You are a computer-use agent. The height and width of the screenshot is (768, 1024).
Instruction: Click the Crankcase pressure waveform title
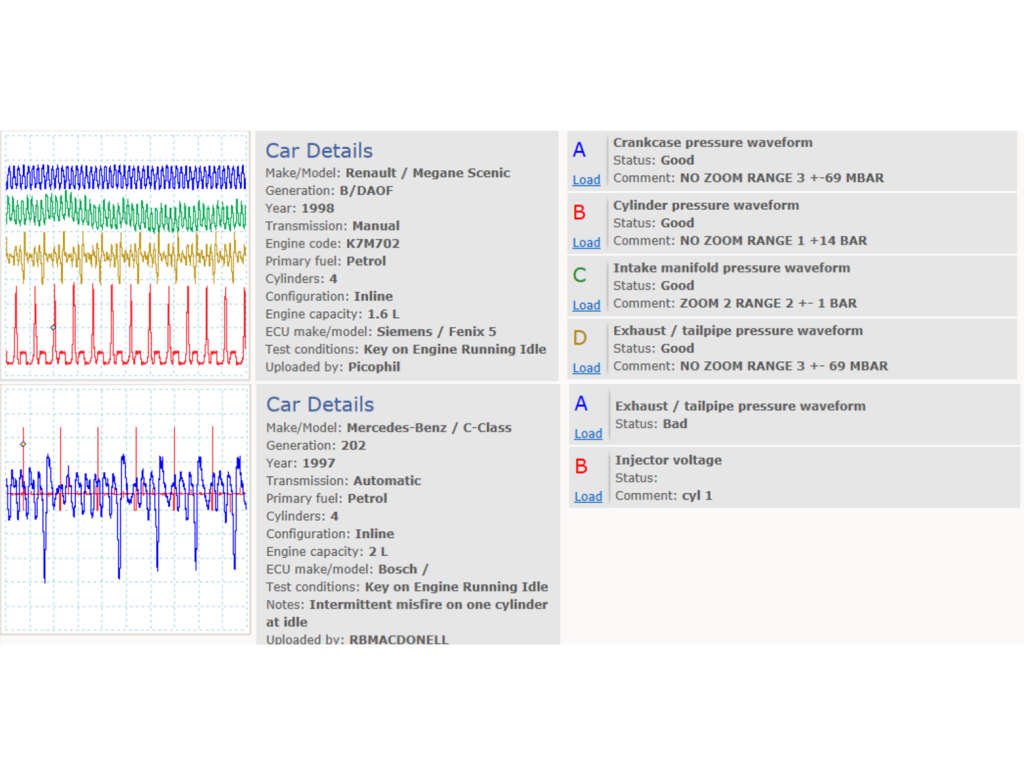712,142
